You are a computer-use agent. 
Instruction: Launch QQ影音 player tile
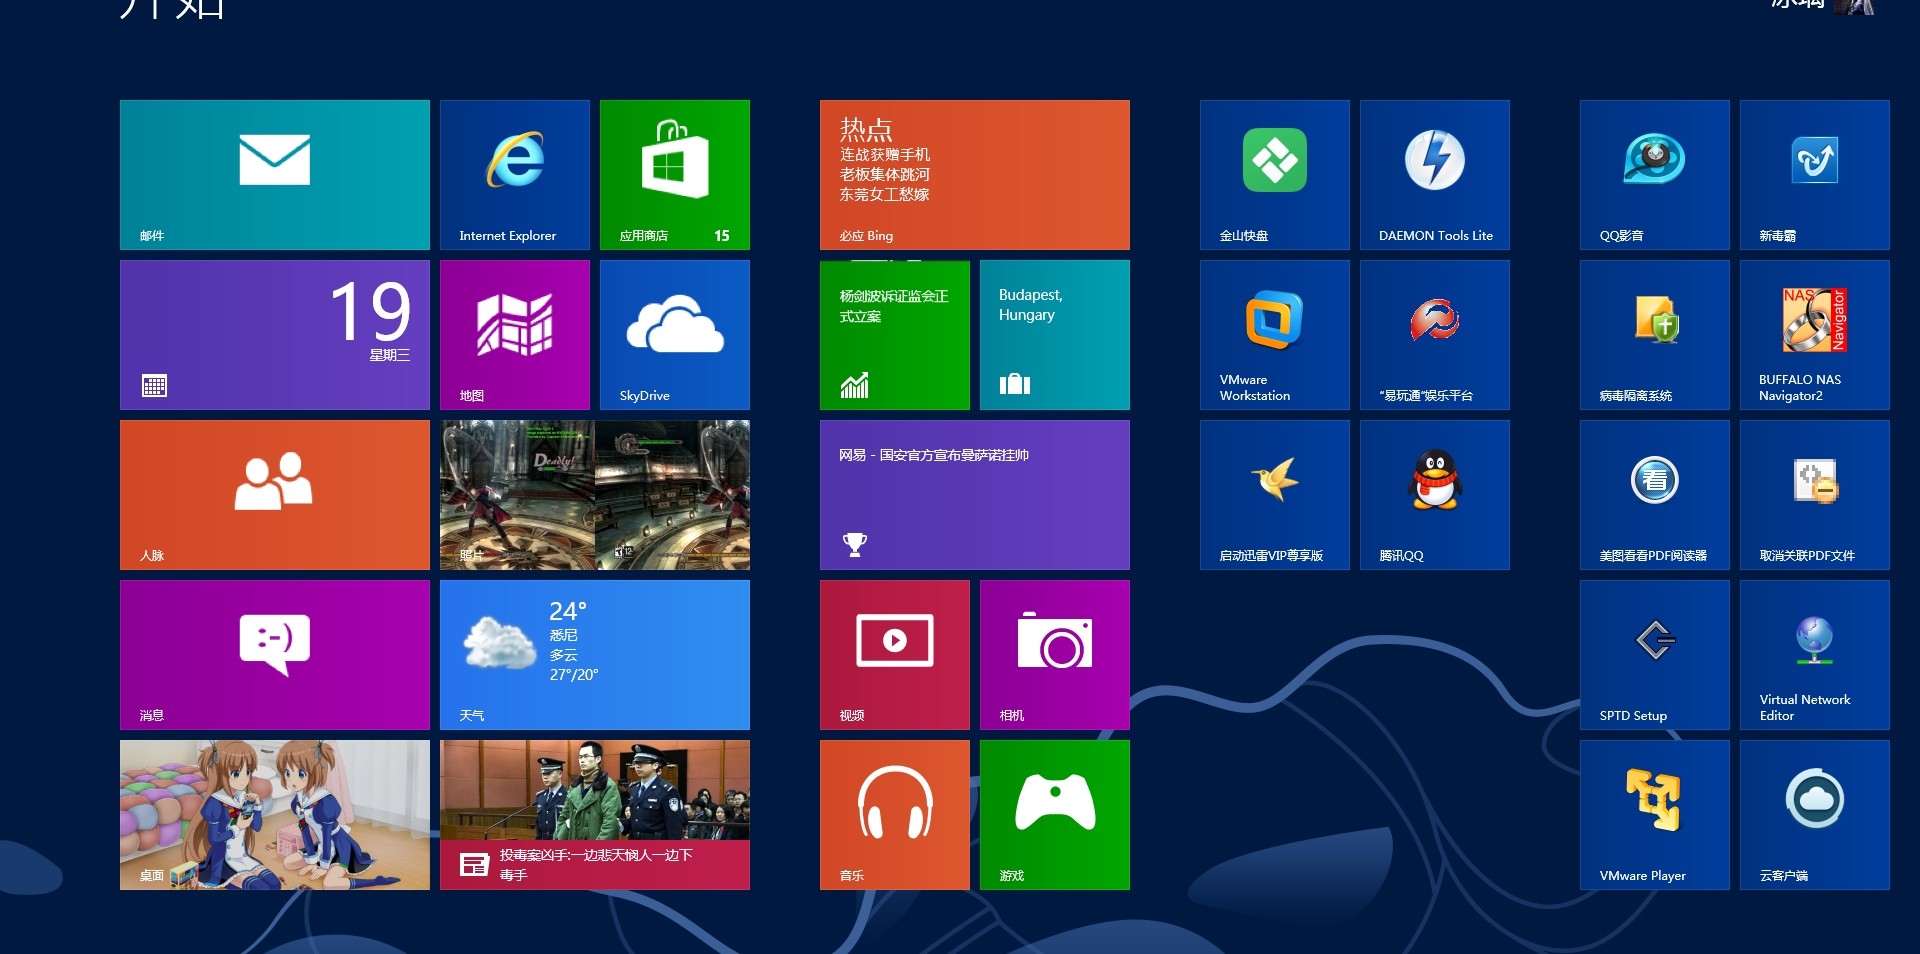1655,175
